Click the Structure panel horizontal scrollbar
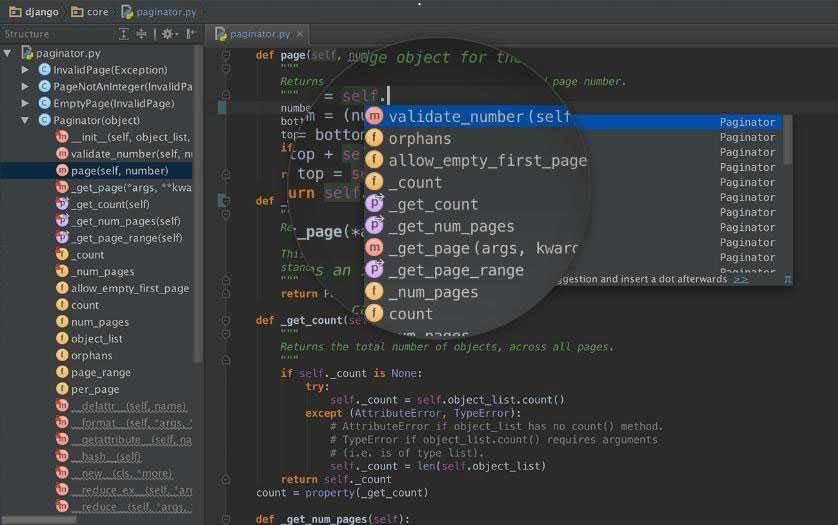 (38, 520)
